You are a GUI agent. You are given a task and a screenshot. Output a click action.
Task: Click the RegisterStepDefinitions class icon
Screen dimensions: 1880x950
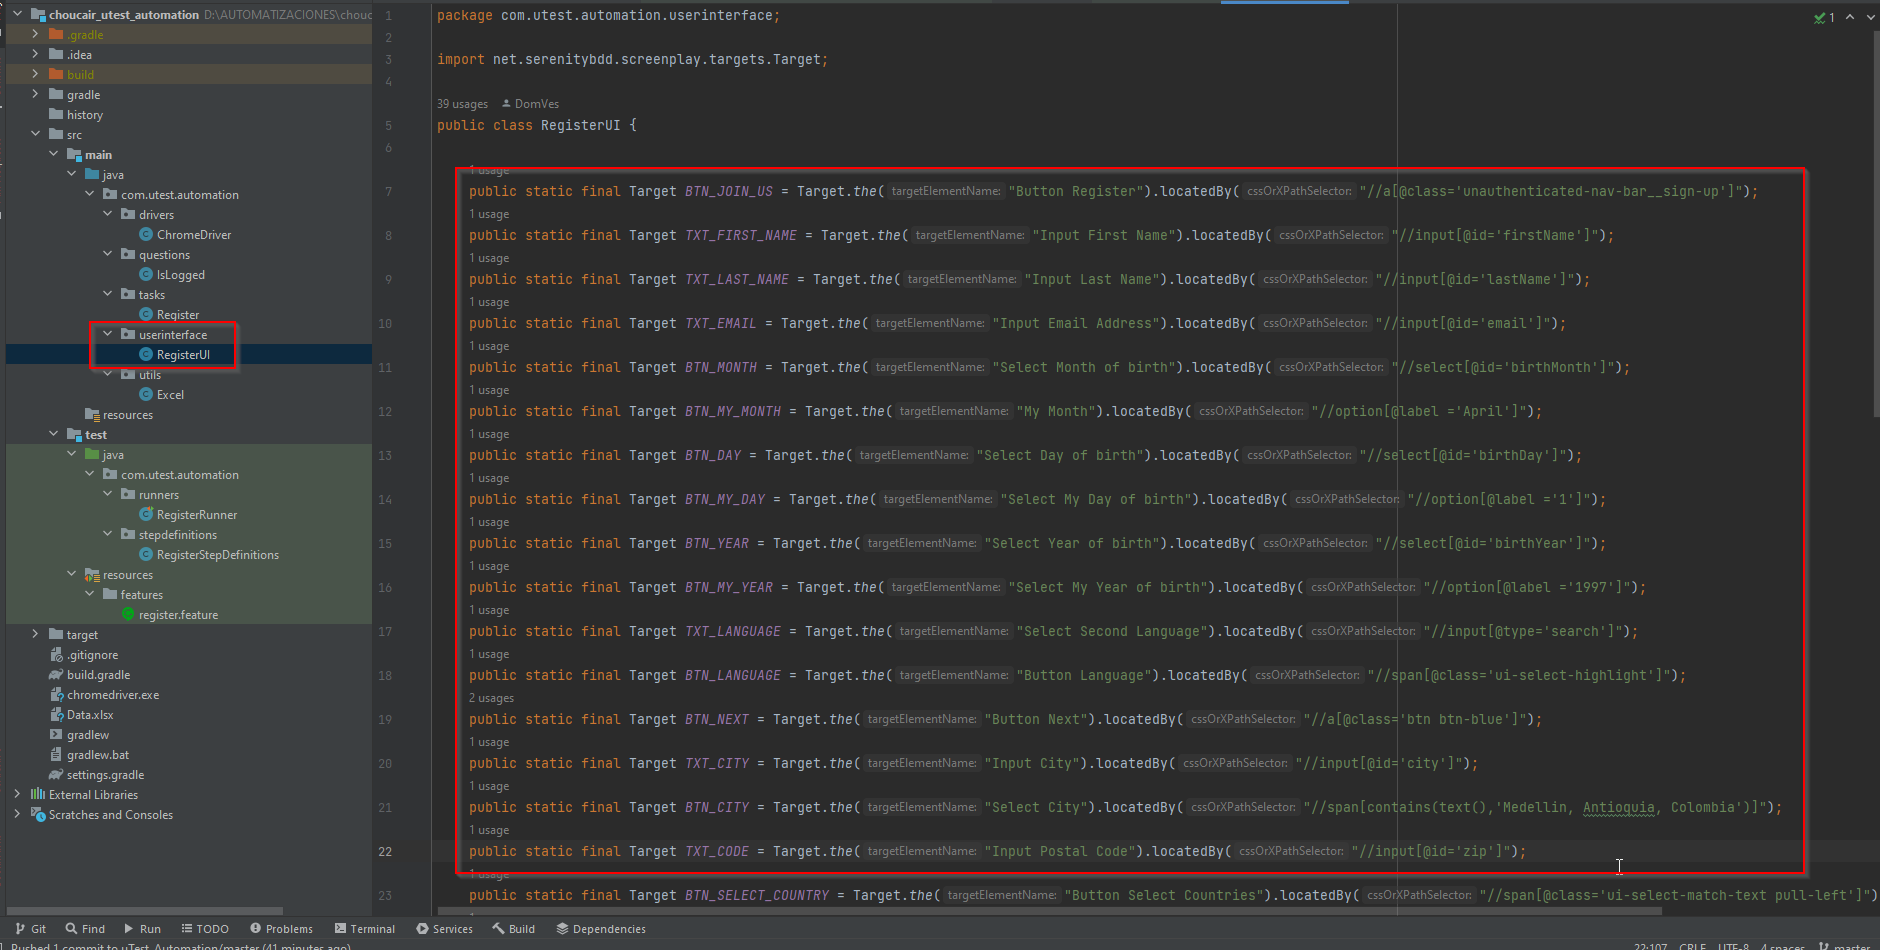146,555
